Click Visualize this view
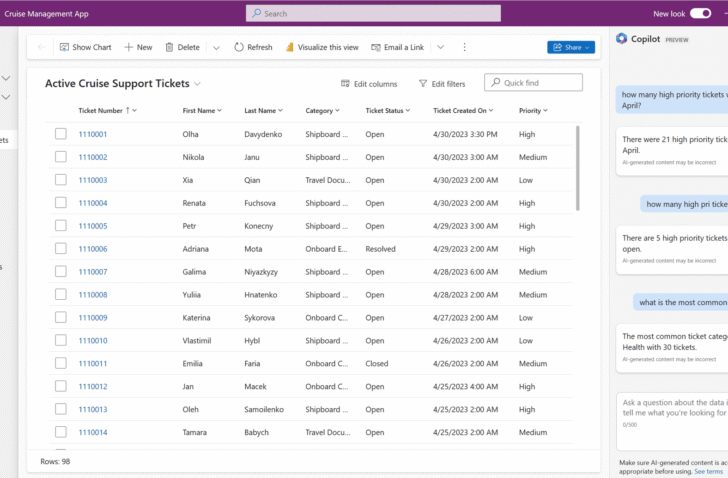Viewport: 728px width, 478px height. coord(322,47)
